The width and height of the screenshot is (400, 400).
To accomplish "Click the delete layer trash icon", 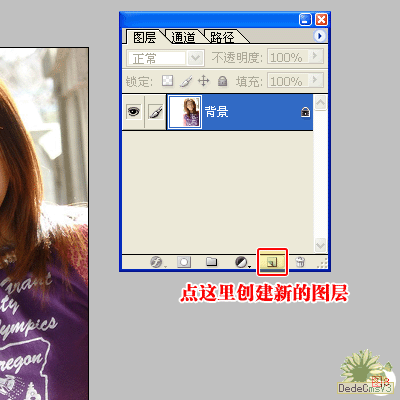I will tap(300, 262).
